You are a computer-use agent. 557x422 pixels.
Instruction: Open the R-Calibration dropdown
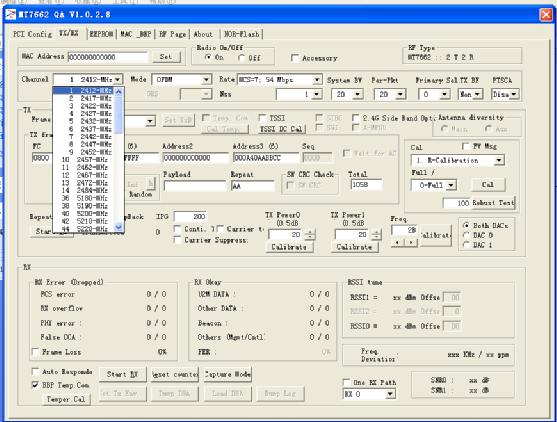tap(499, 161)
